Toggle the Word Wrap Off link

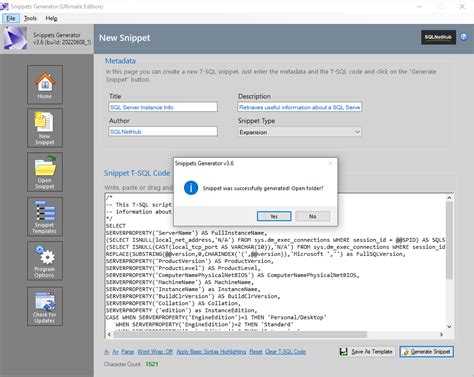click(155, 352)
